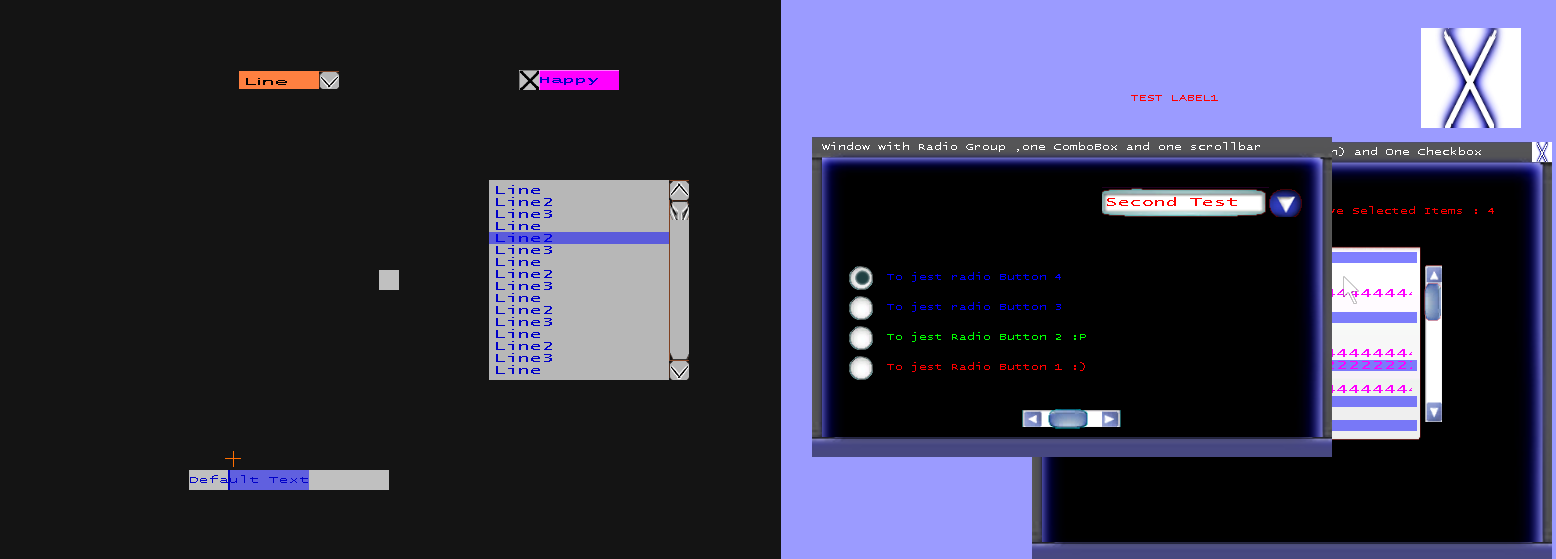Click the blue round combo arrow button
The height and width of the screenshot is (559, 1556).
[x=1285, y=204]
